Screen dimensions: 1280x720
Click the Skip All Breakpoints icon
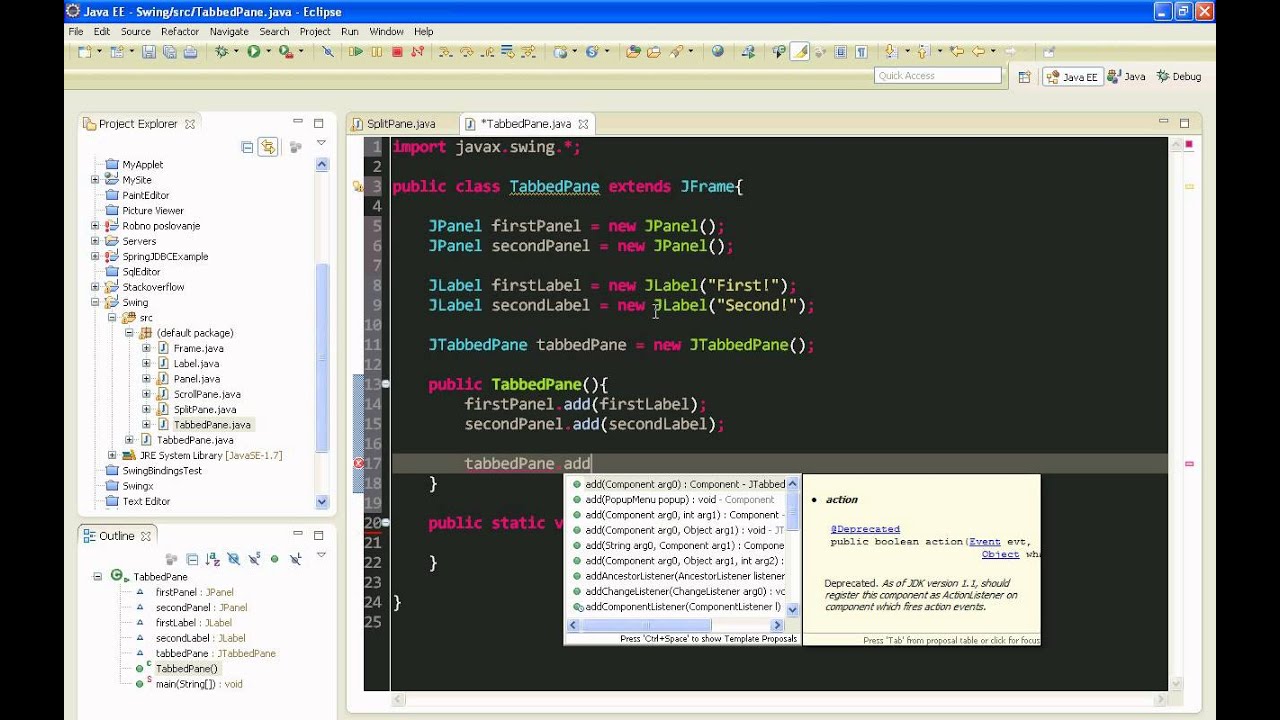coord(328,52)
